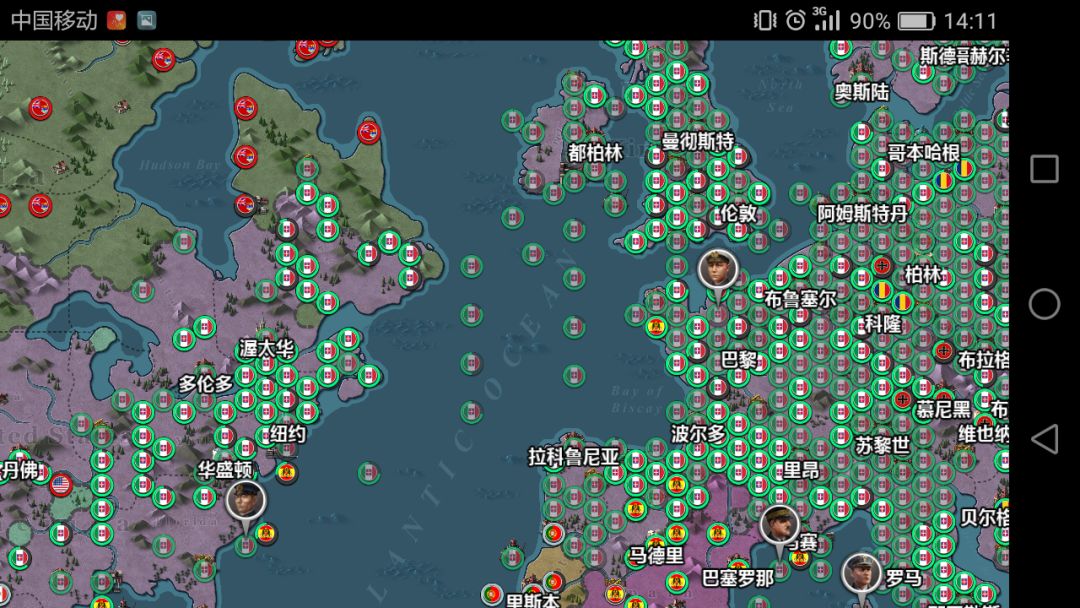Tap the iron cross unit left of 慕尼黑
The image size is (1080, 608).
point(903,399)
